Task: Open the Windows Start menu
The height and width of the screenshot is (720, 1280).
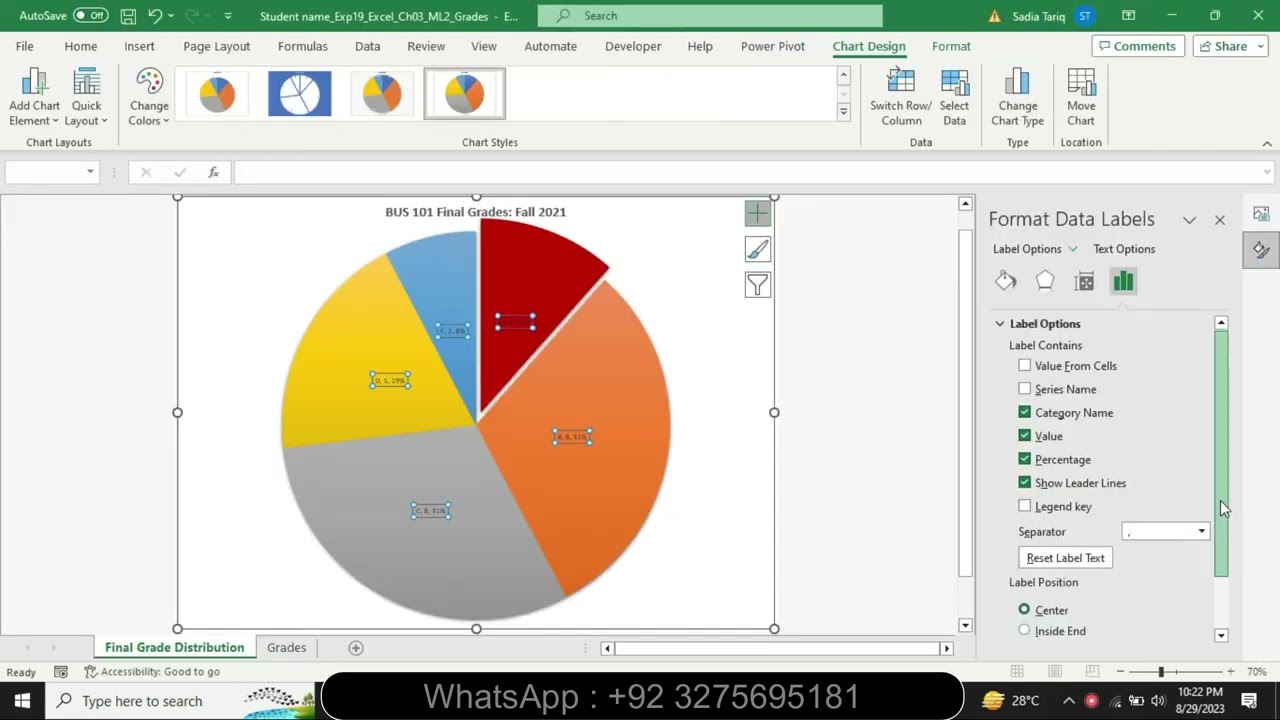Action: tap(22, 701)
